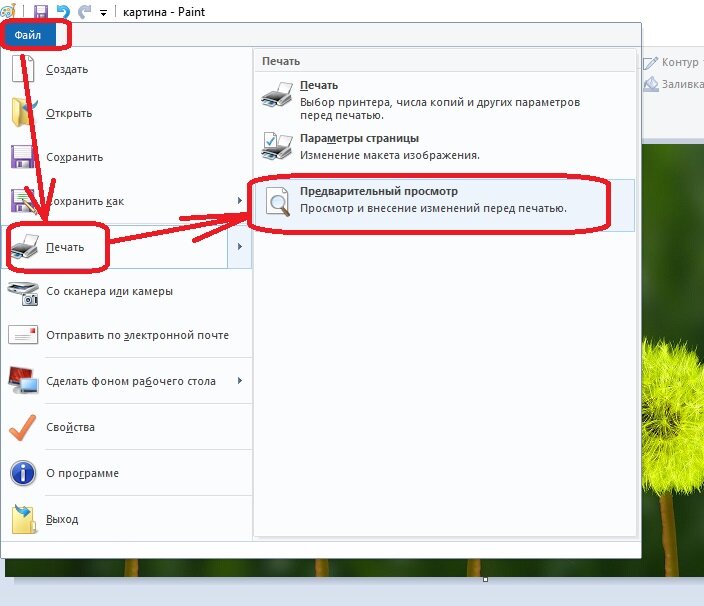Click the Параметры страницы printer-with-check icon
This screenshot has height=606, width=704.
tap(277, 146)
